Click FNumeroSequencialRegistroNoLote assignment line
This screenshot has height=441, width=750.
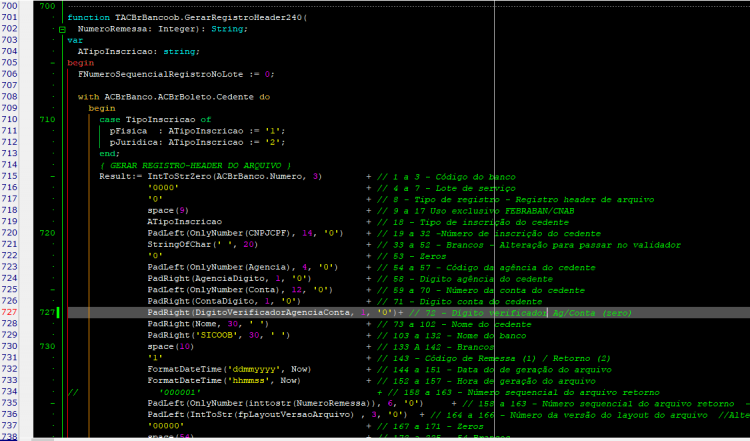coord(176,75)
